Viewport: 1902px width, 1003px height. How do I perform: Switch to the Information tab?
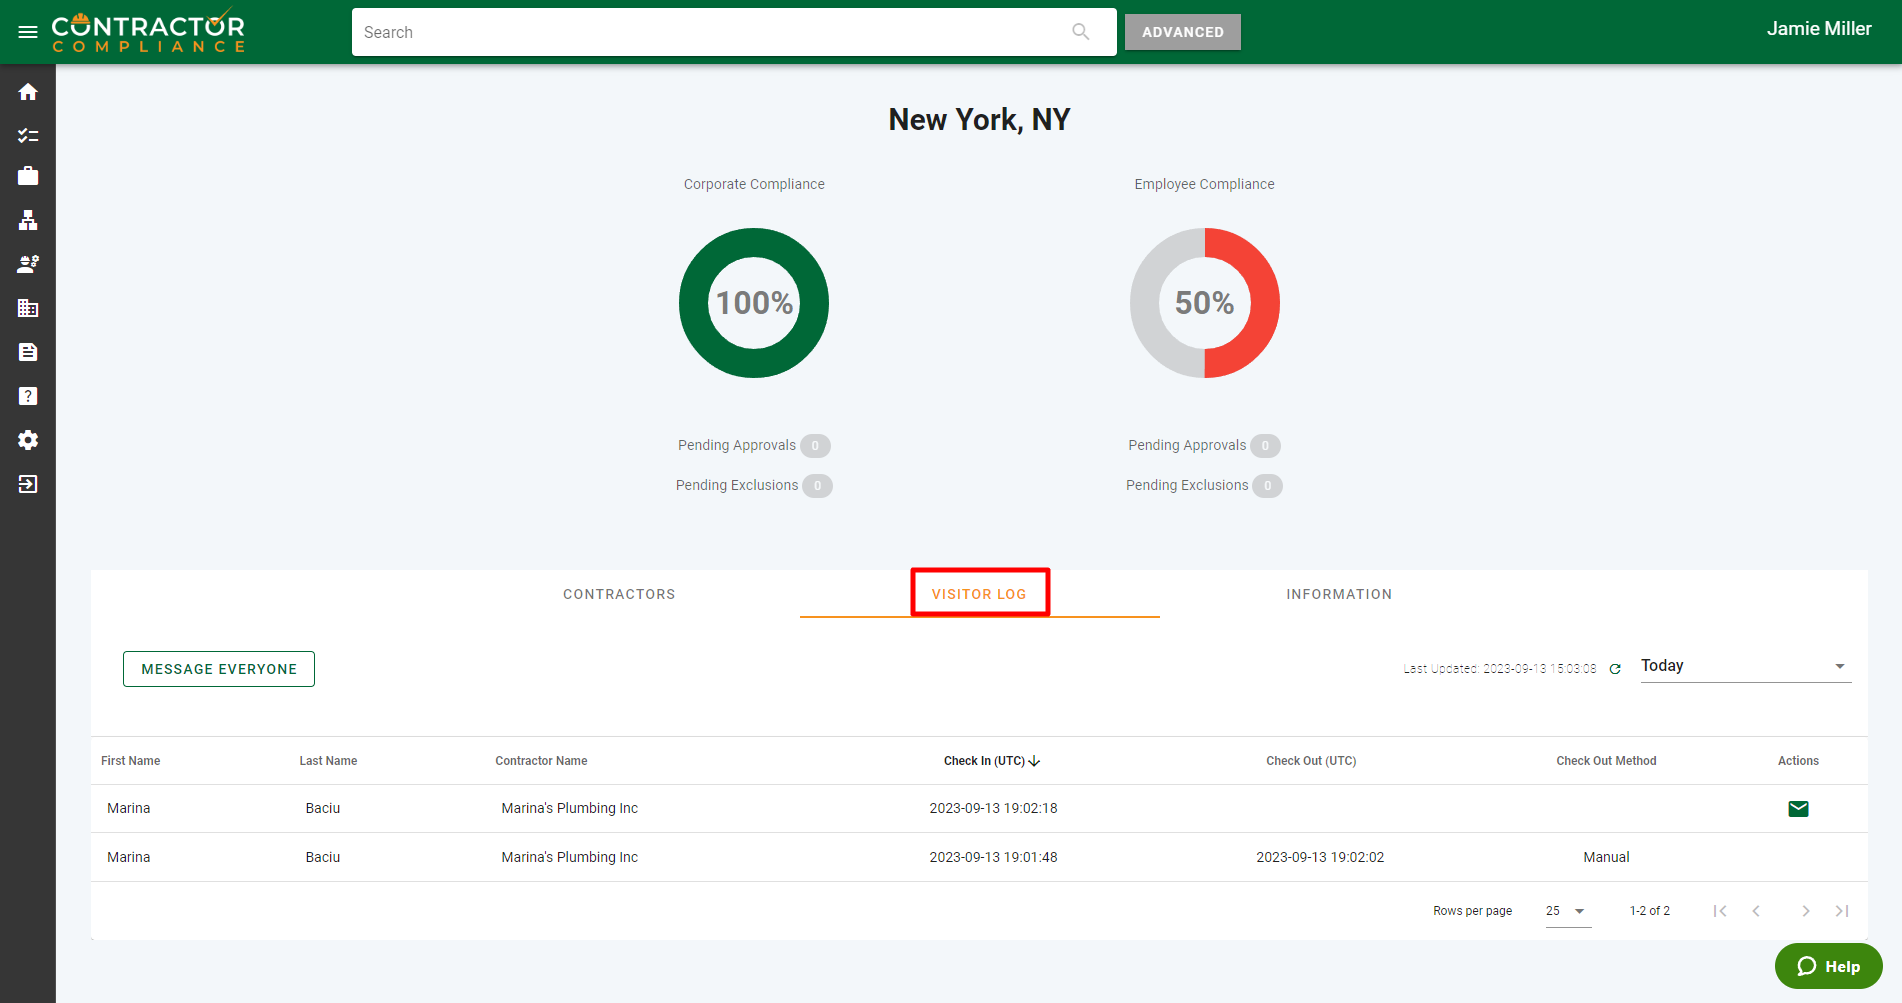1339,594
